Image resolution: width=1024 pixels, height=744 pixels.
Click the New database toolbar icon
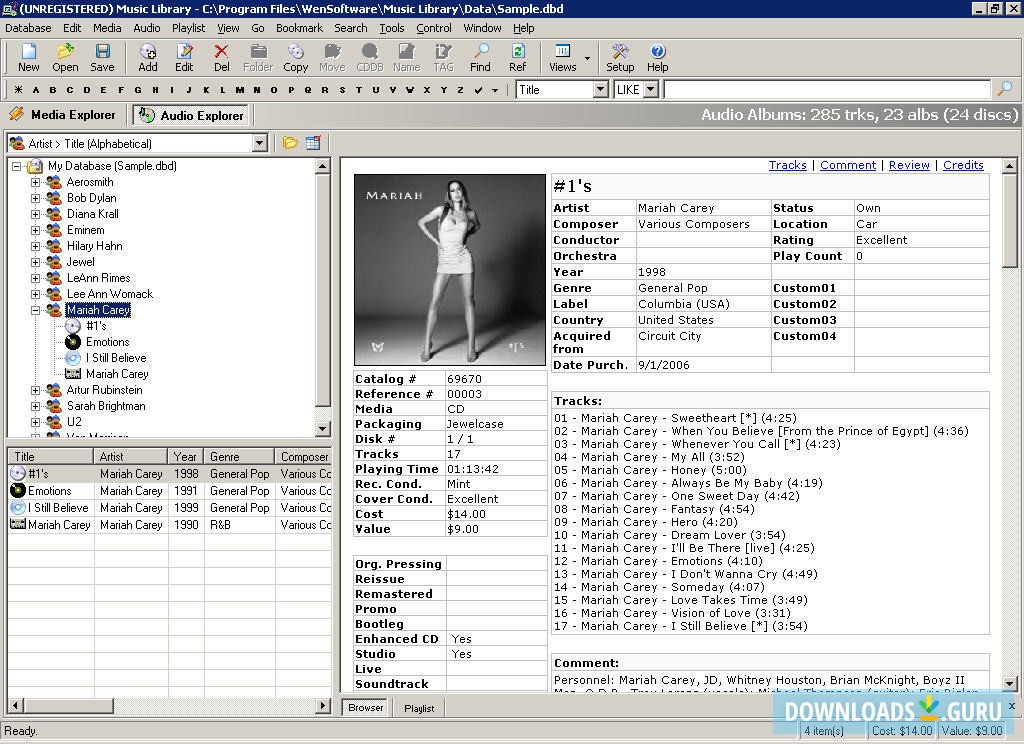coord(29,57)
